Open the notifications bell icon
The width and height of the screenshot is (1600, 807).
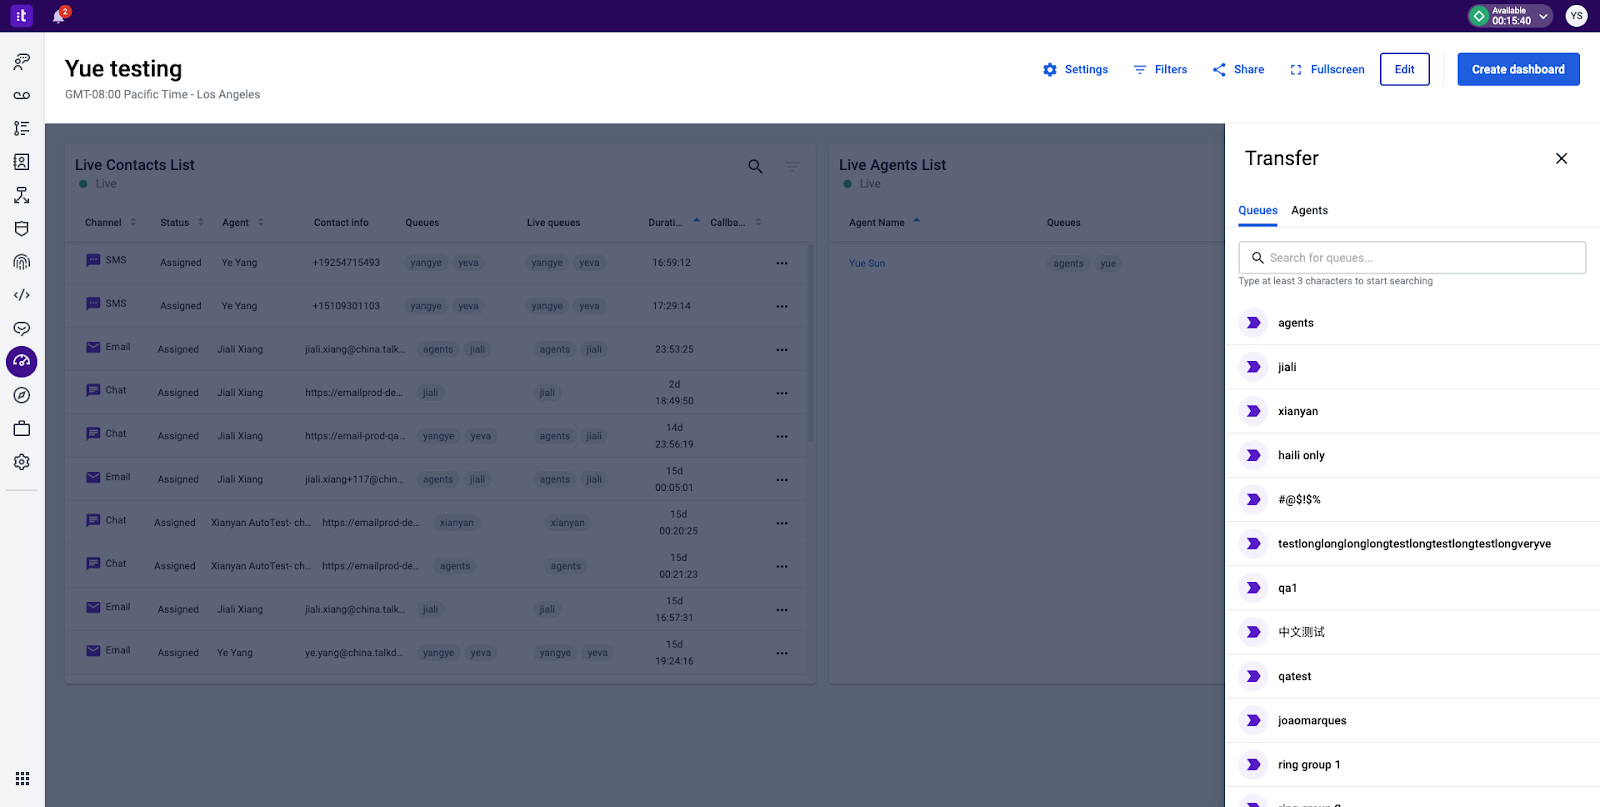click(x=58, y=16)
